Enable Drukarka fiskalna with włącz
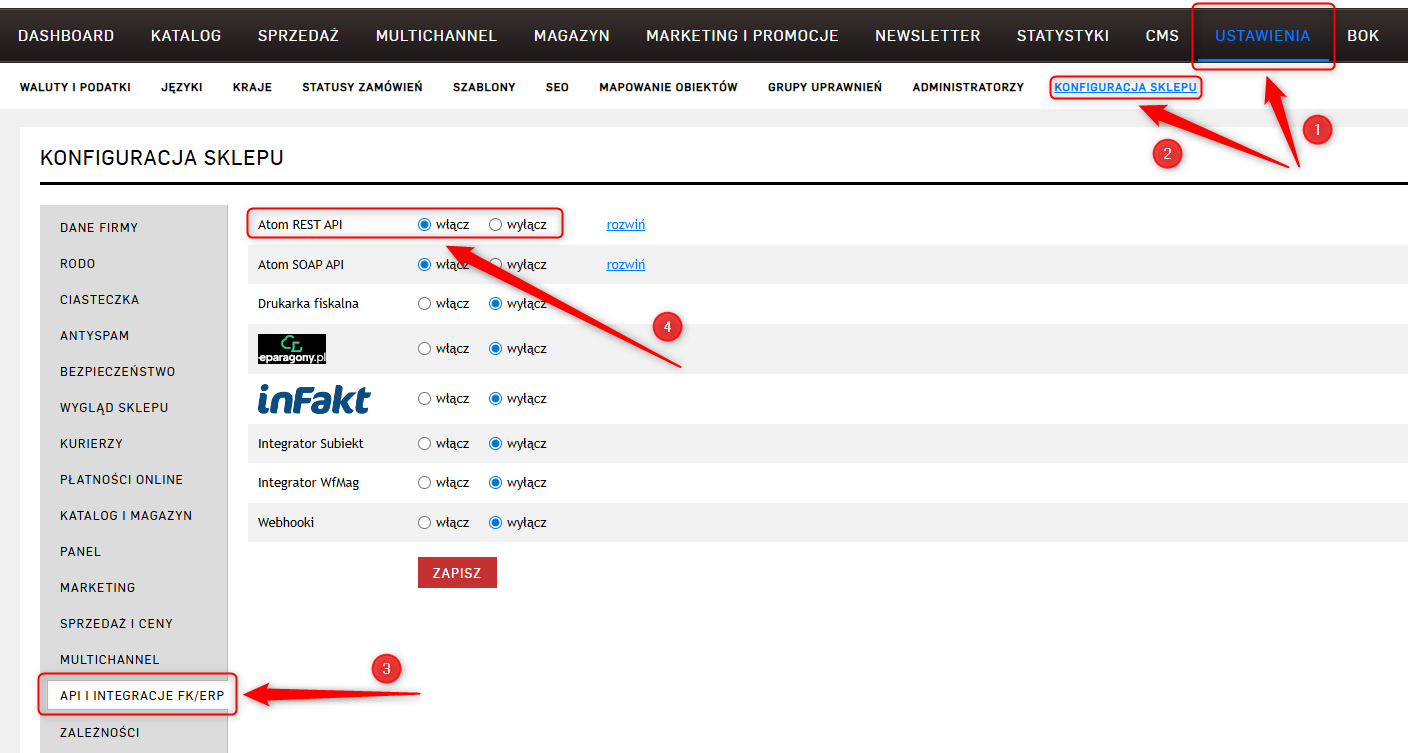Image resolution: width=1408 pixels, height=753 pixels. click(424, 304)
